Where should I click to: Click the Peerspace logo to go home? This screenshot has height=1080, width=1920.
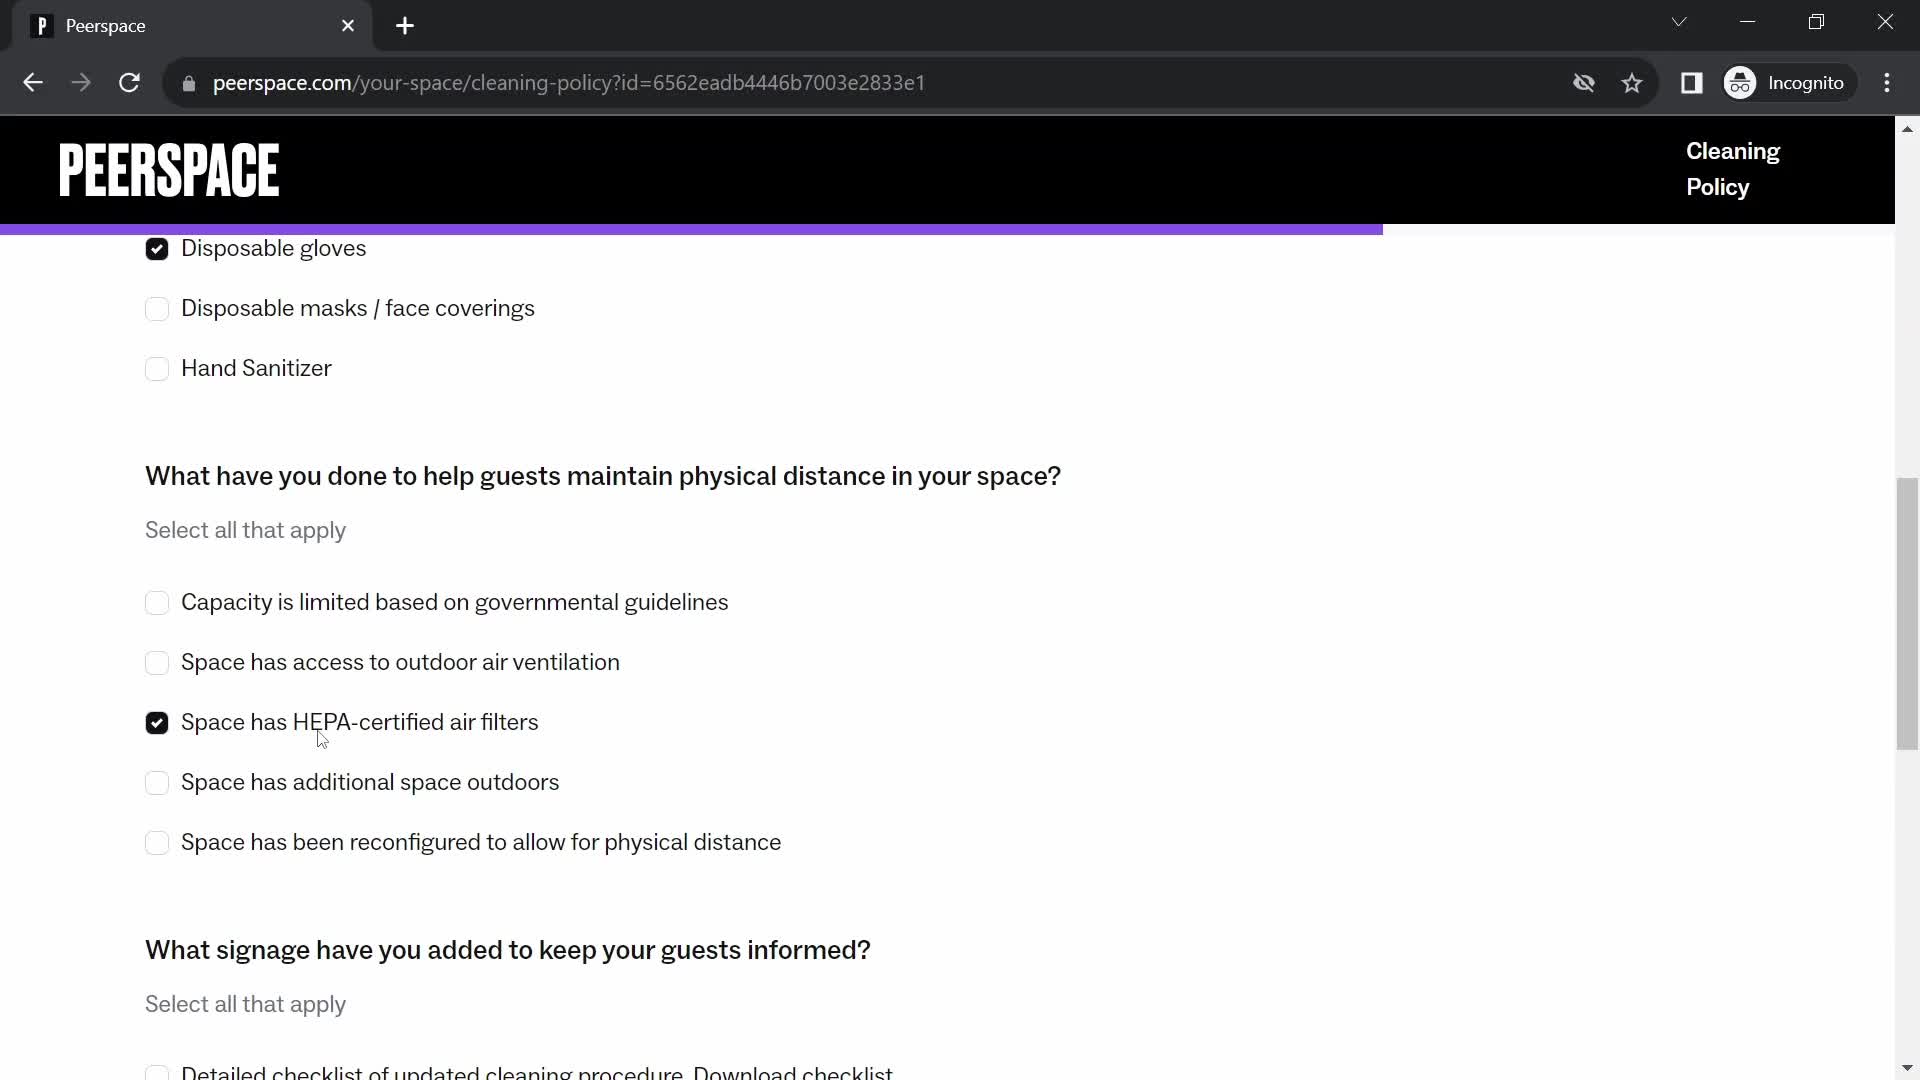coord(169,169)
